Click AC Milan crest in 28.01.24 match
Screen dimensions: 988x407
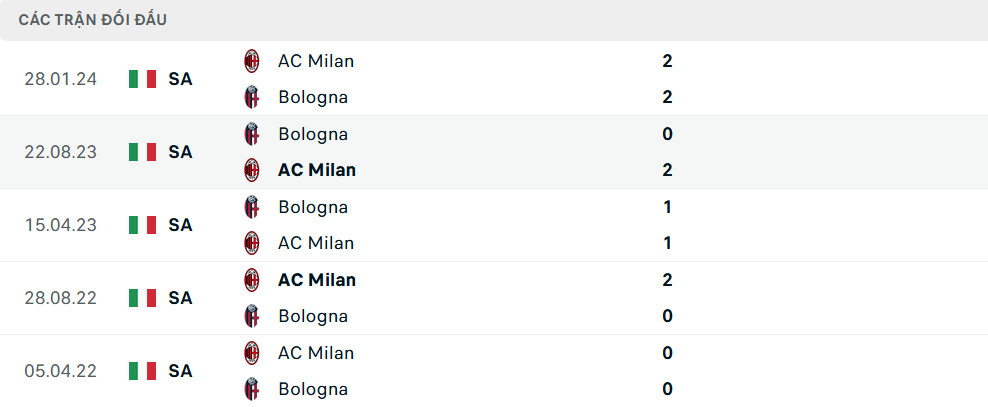pos(252,61)
